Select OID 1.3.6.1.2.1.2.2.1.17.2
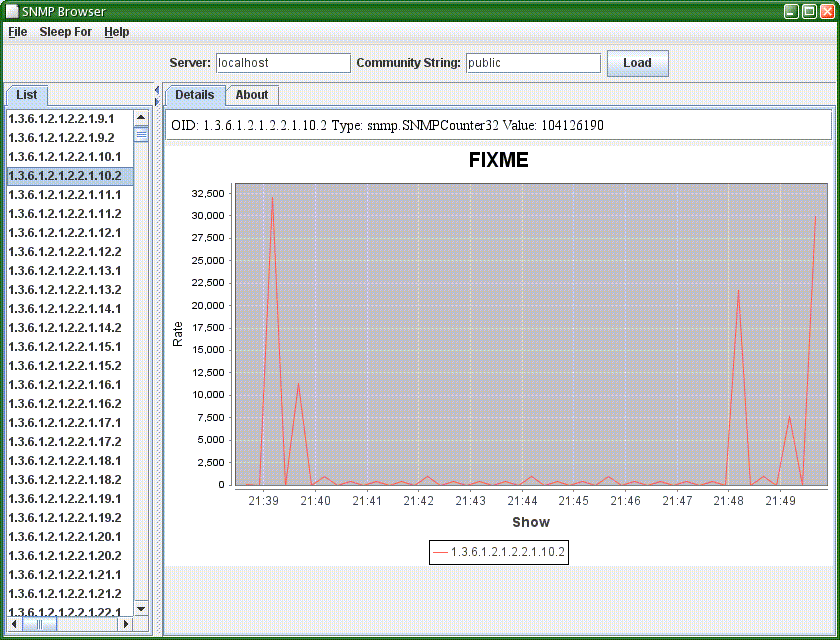 tap(70, 442)
